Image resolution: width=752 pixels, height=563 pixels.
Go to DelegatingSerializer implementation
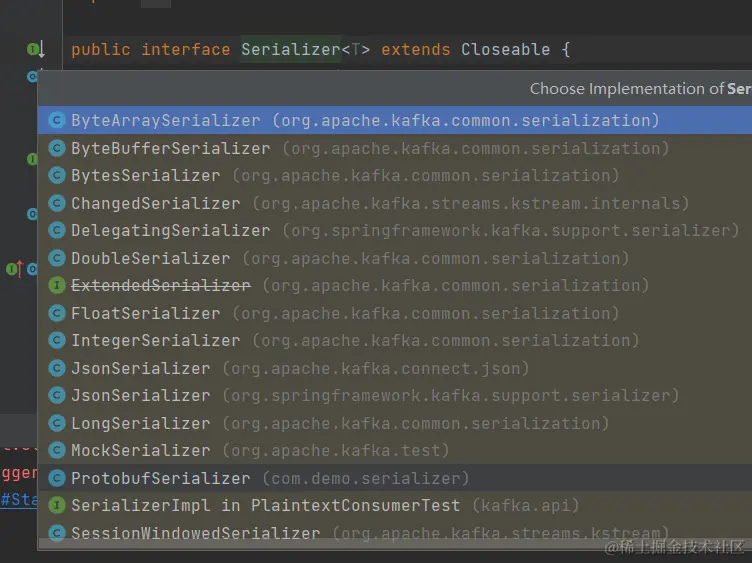point(395,231)
